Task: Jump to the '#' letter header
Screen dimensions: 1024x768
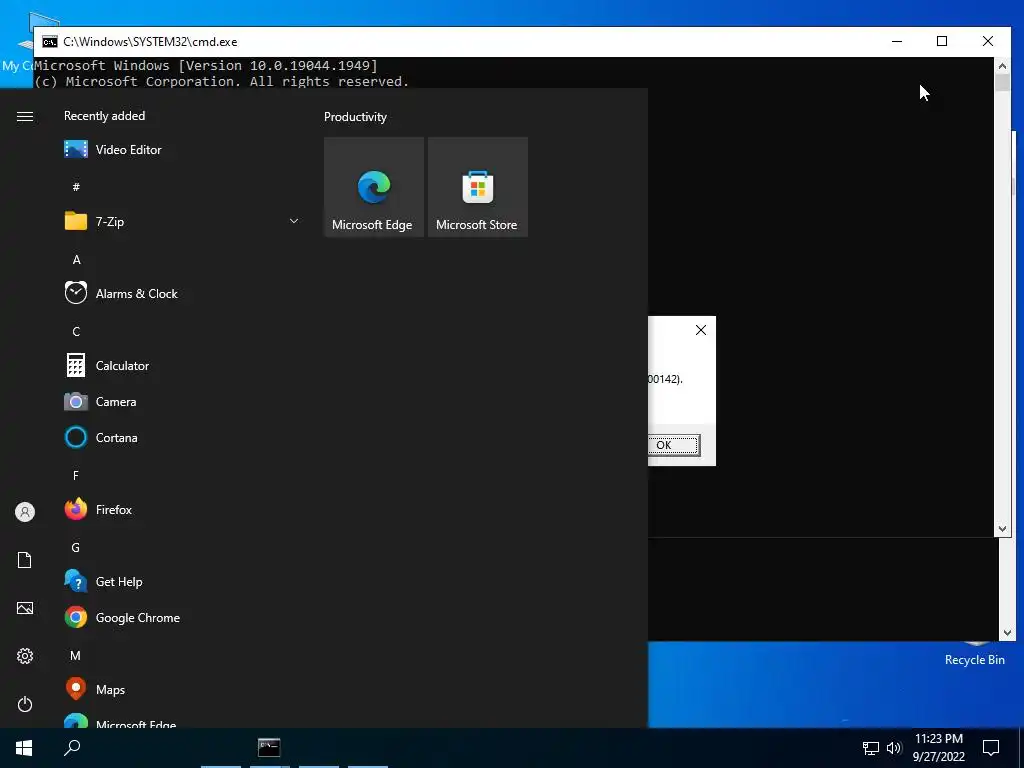Action: [76, 187]
